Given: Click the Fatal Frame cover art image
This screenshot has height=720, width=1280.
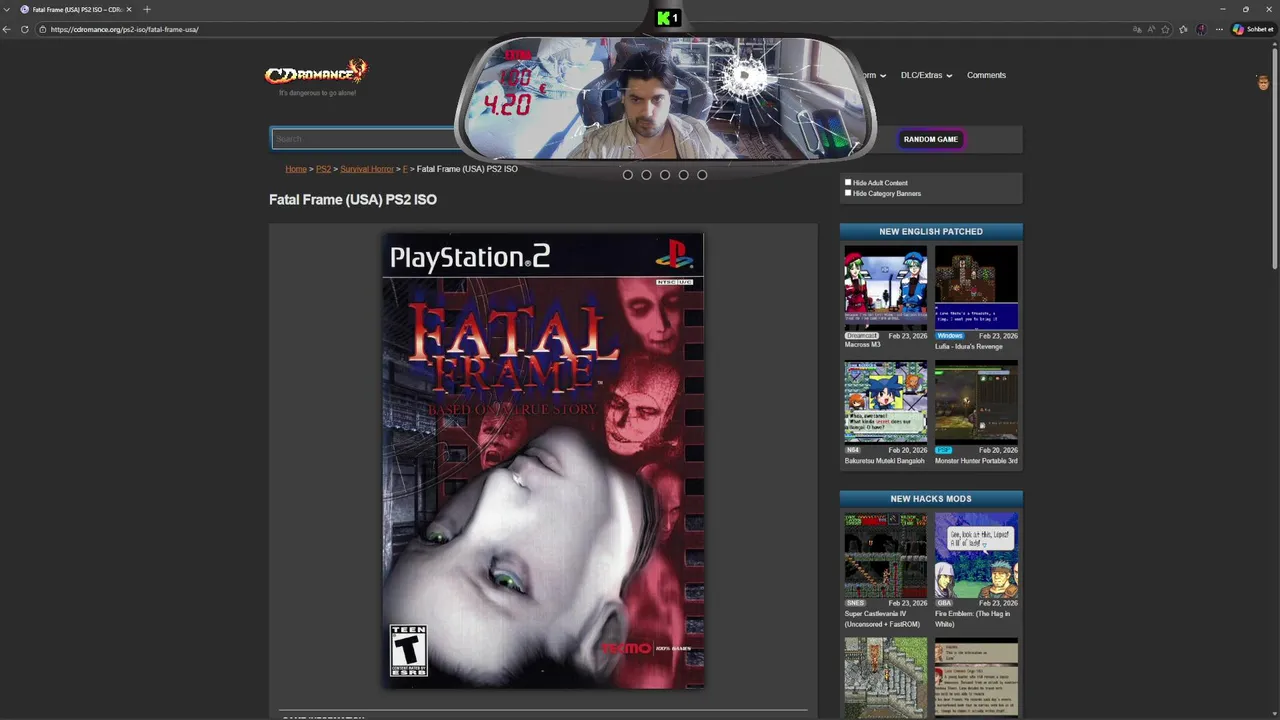Looking at the screenshot, I should [x=544, y=461].
